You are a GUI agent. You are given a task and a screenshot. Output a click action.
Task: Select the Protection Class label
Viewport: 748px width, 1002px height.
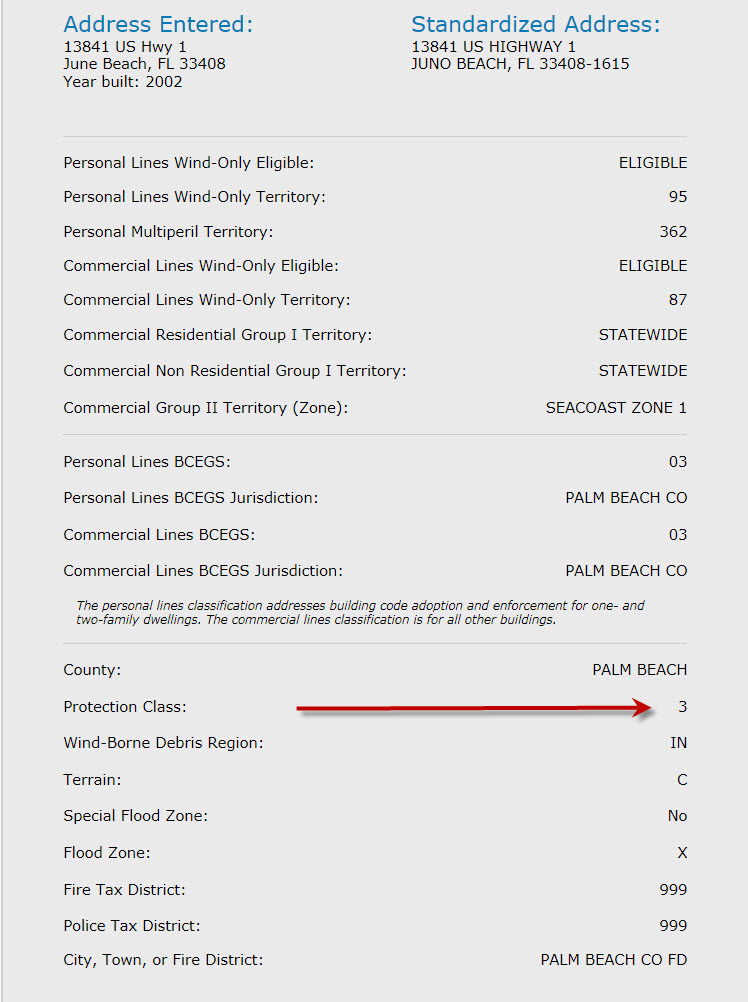click(125, 707)
